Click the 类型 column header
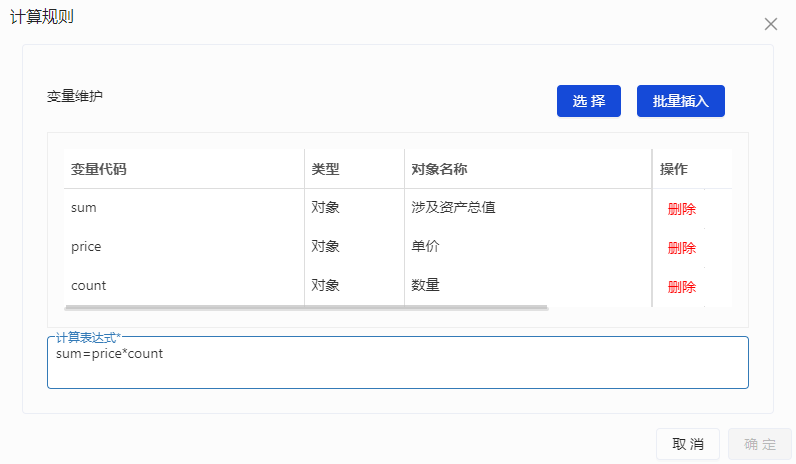 325,169
